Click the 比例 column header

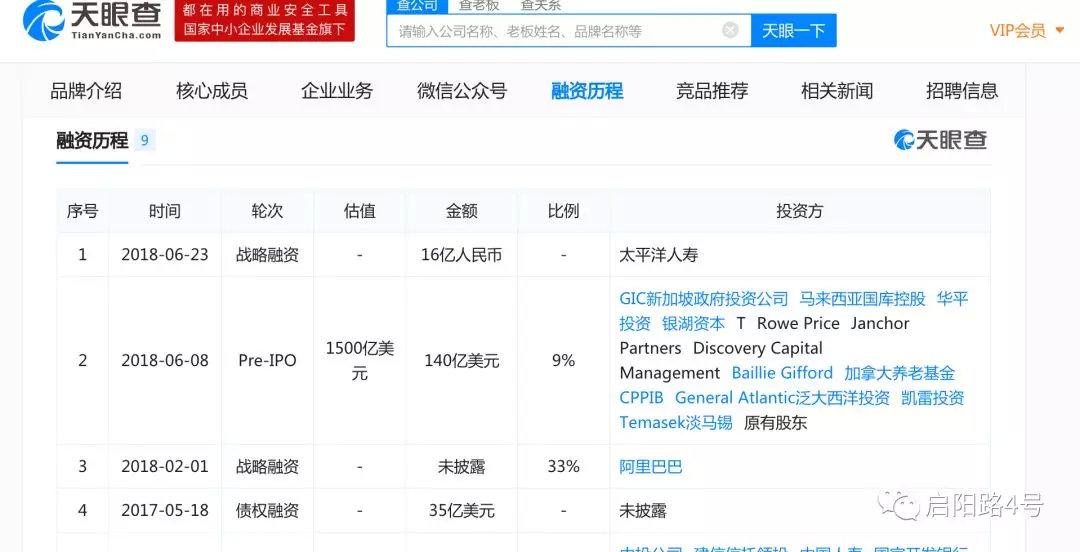pyautogui.click(x=563, y=211)
